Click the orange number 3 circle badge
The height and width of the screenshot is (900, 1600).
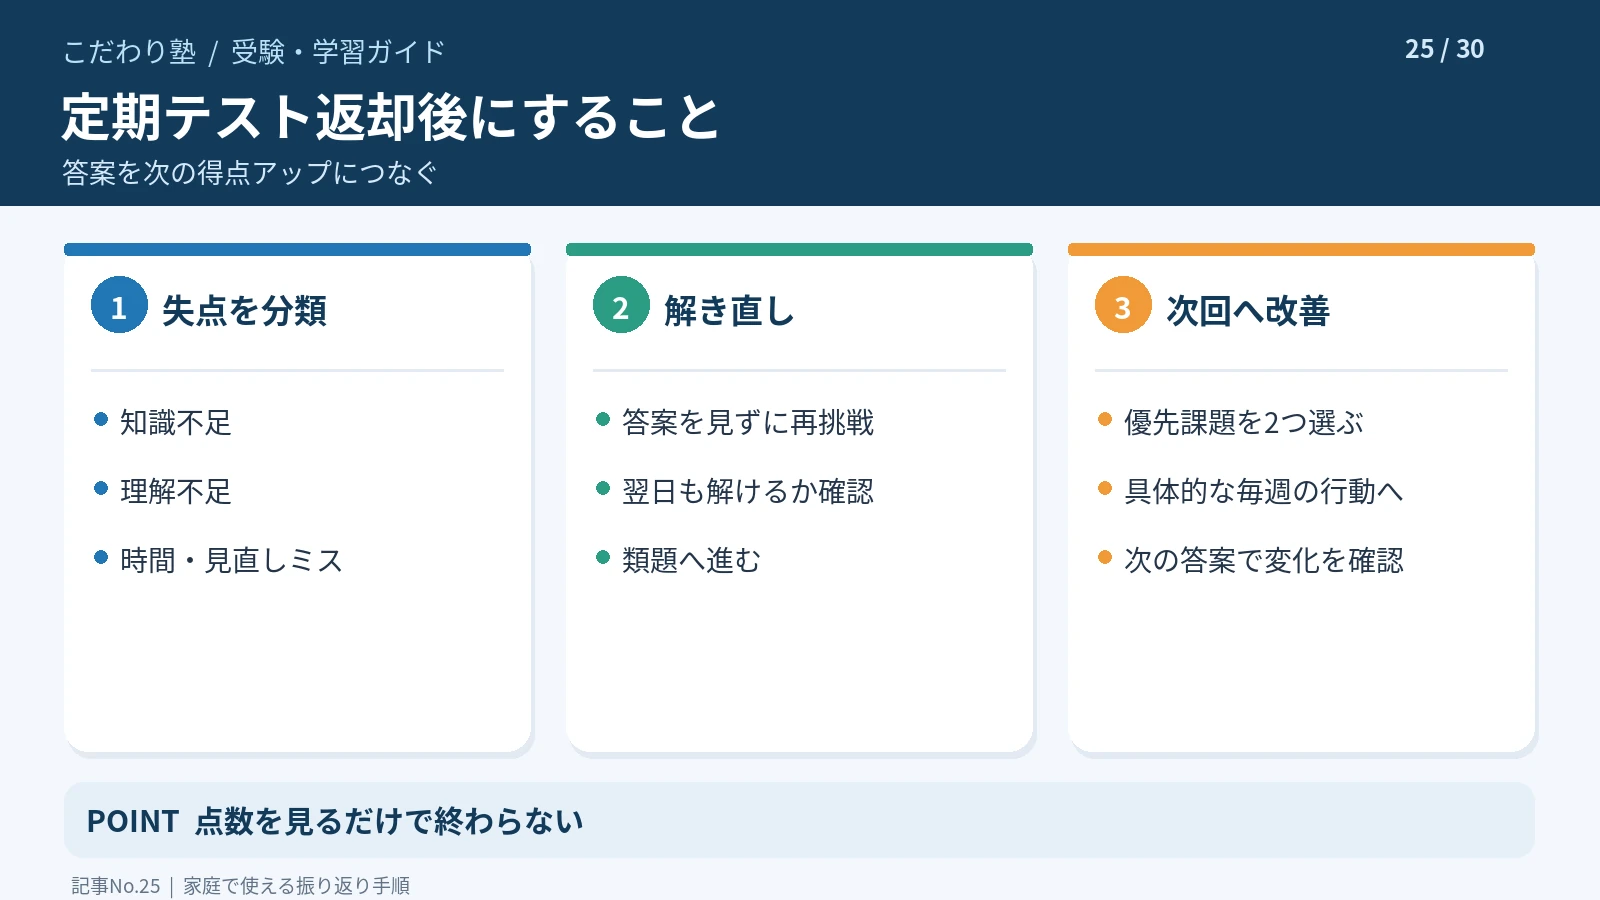[x=1123, y=305]
